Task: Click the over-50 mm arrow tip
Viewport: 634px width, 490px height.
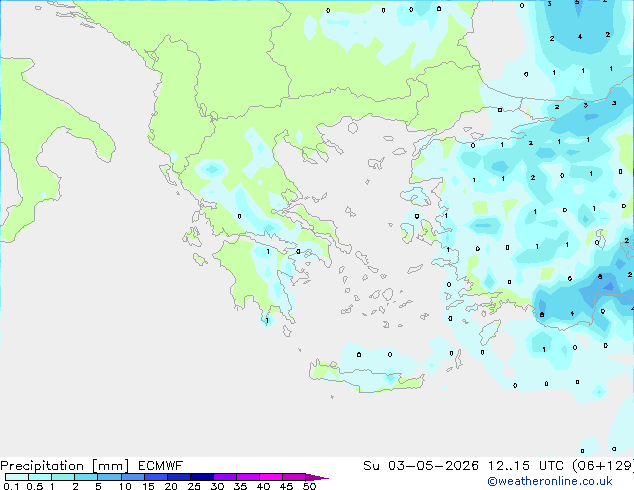Action: click(317, 477)
